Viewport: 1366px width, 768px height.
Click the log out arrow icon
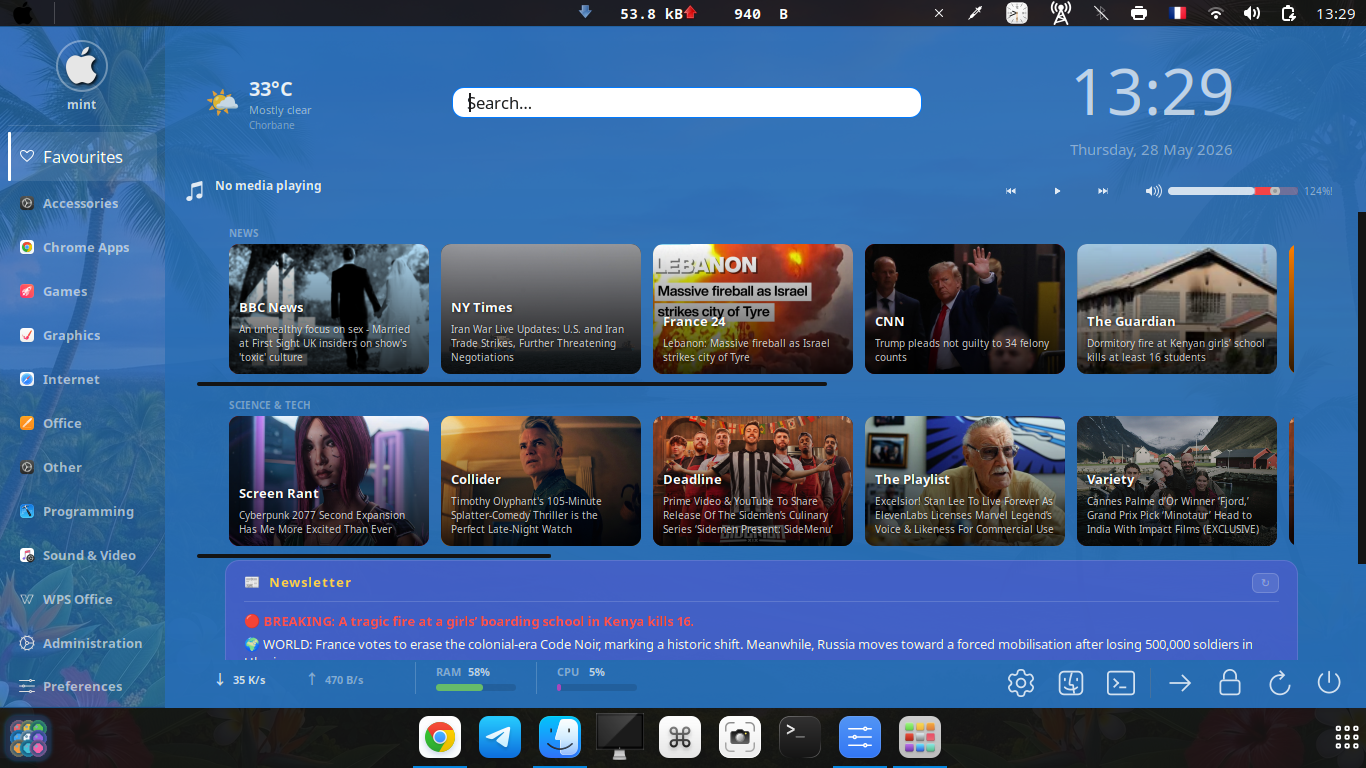click(1180, 683)
